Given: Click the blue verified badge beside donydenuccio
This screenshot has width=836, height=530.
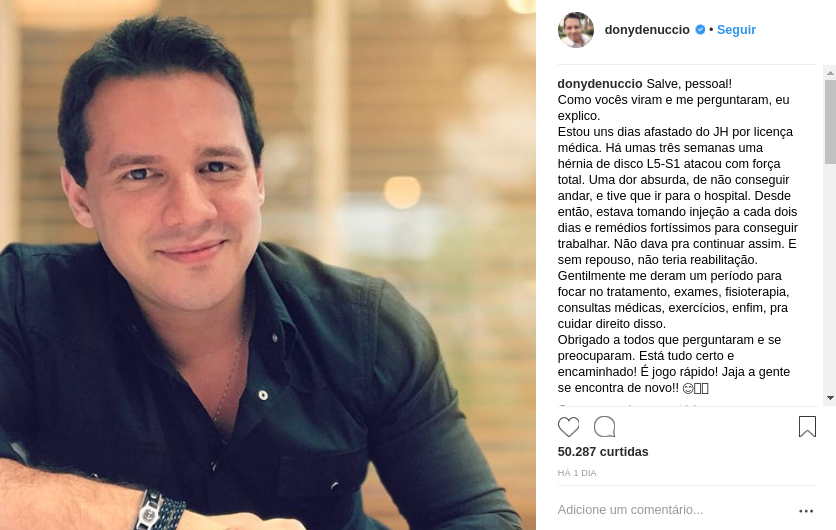Looking at the screenshot, I should click(700, 30).
